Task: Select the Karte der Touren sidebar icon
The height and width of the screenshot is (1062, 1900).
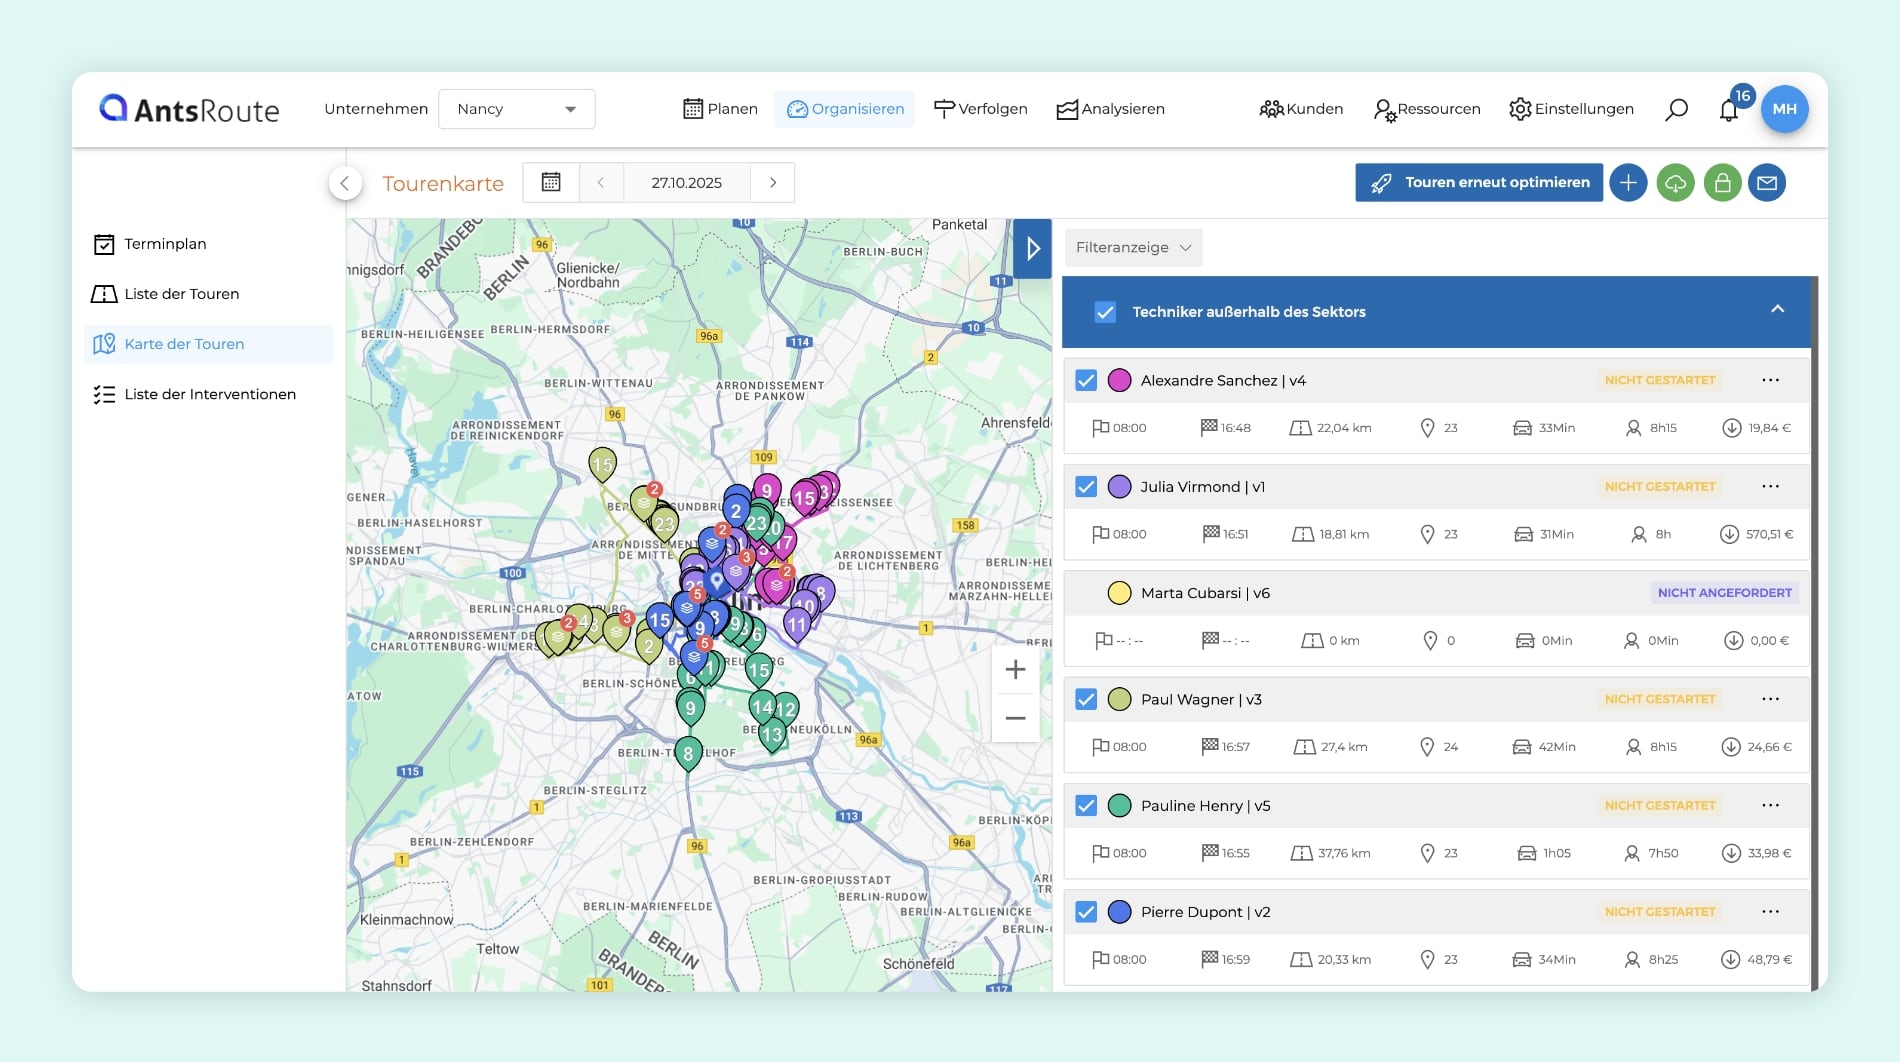Action: 104,344
